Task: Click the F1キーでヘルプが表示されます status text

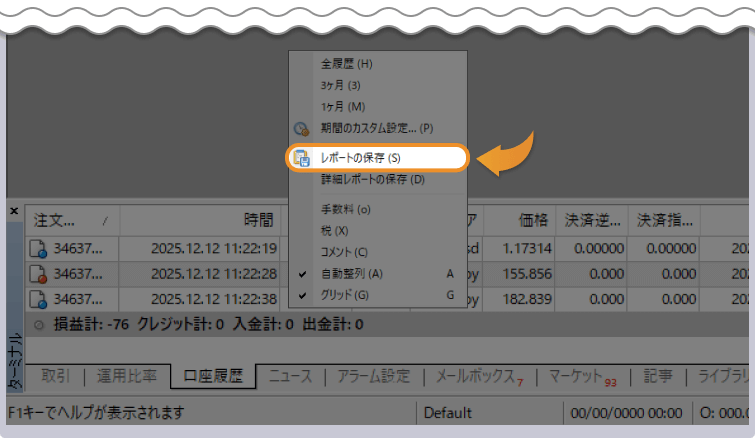Action: (96, 413)
